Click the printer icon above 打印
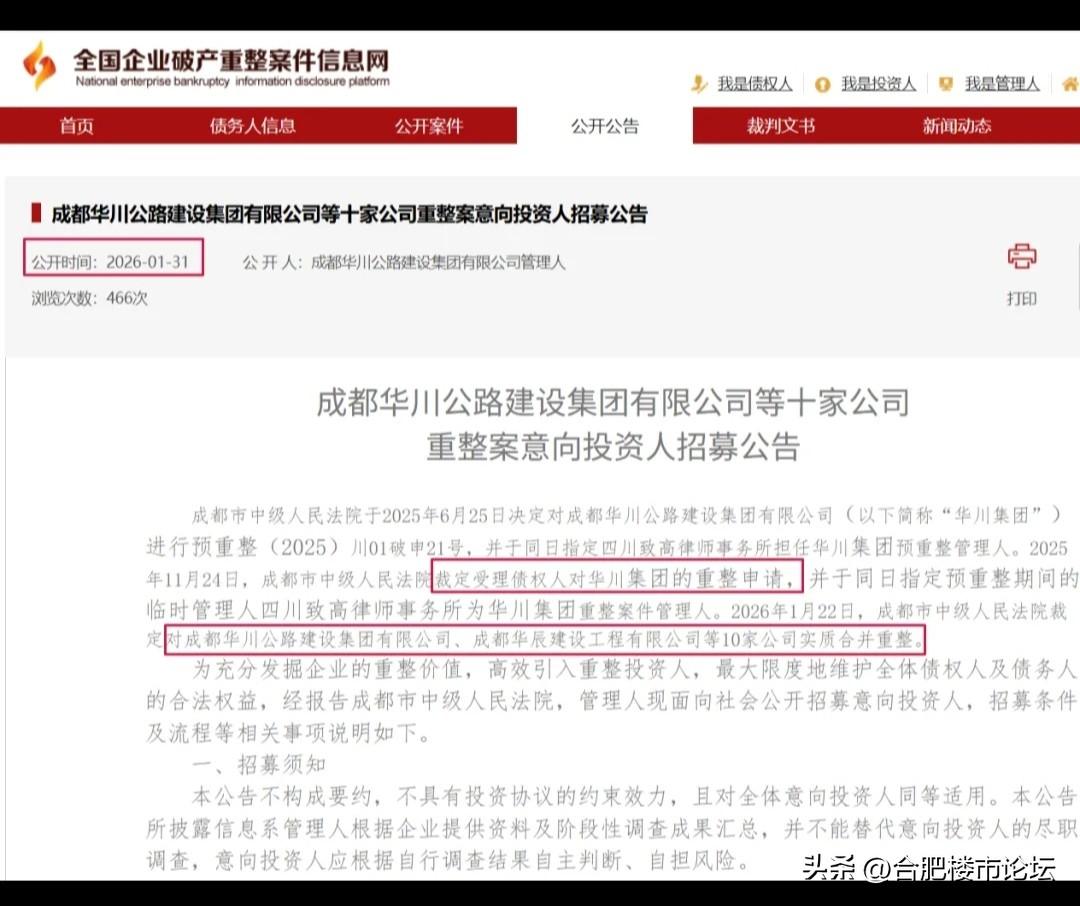The image size is (1080, 906). [1021, 256]
